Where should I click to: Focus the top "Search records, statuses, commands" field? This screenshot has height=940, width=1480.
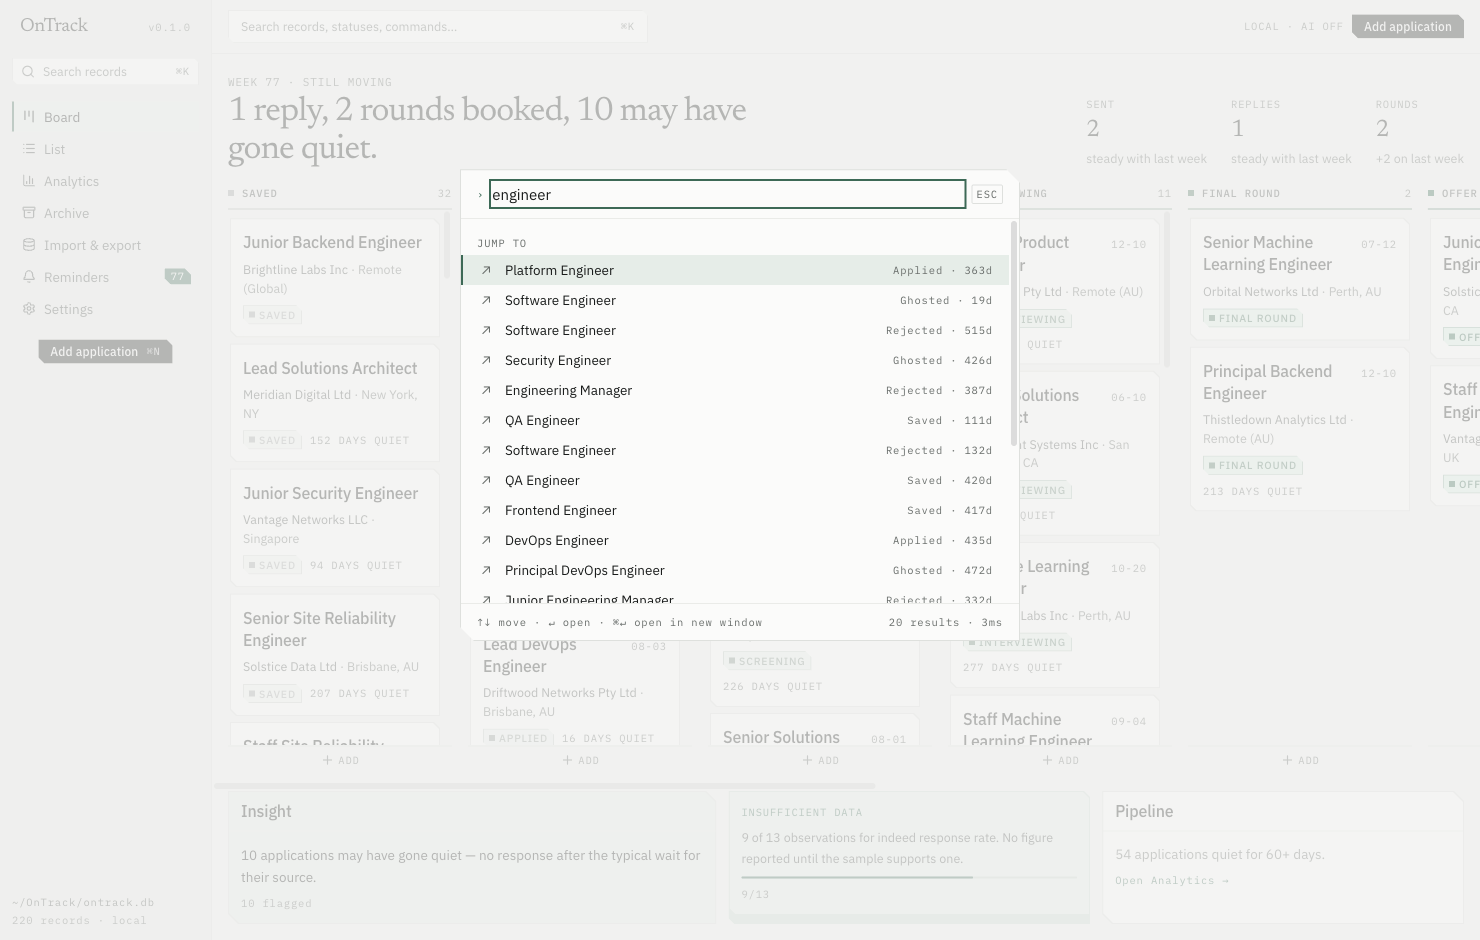click(x=437, y=27)
